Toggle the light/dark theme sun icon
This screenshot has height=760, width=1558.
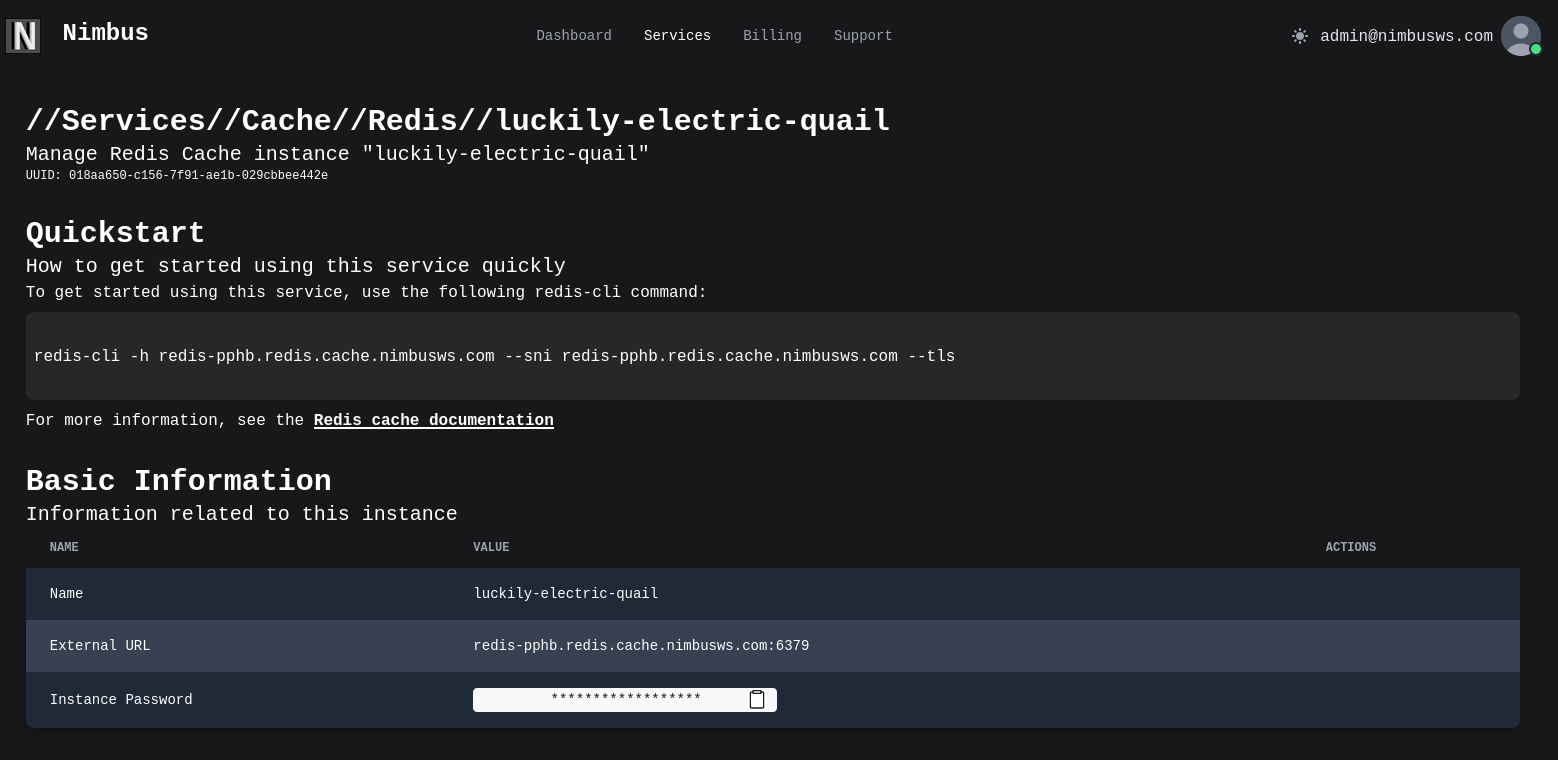1299,36
